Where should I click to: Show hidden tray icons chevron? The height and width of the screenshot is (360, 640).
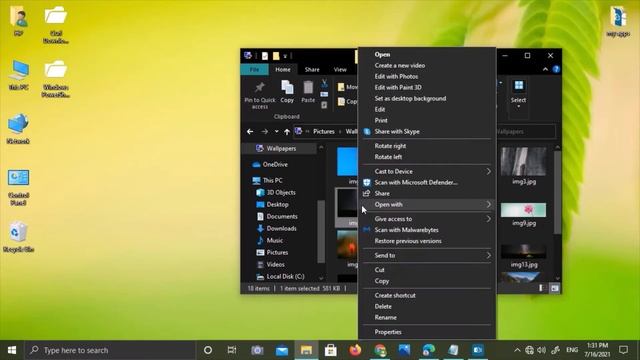[x=517, y=350]
